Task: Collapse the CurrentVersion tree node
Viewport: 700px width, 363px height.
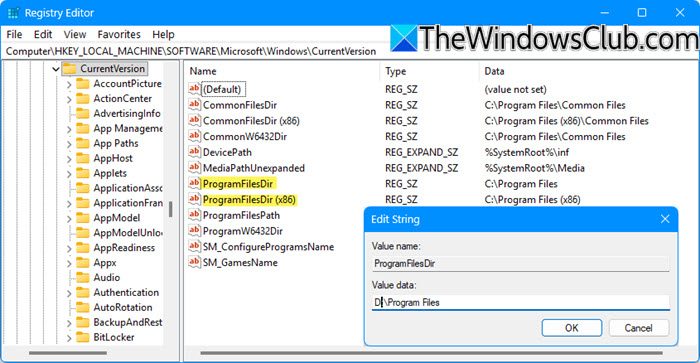Action: (56, 69)
